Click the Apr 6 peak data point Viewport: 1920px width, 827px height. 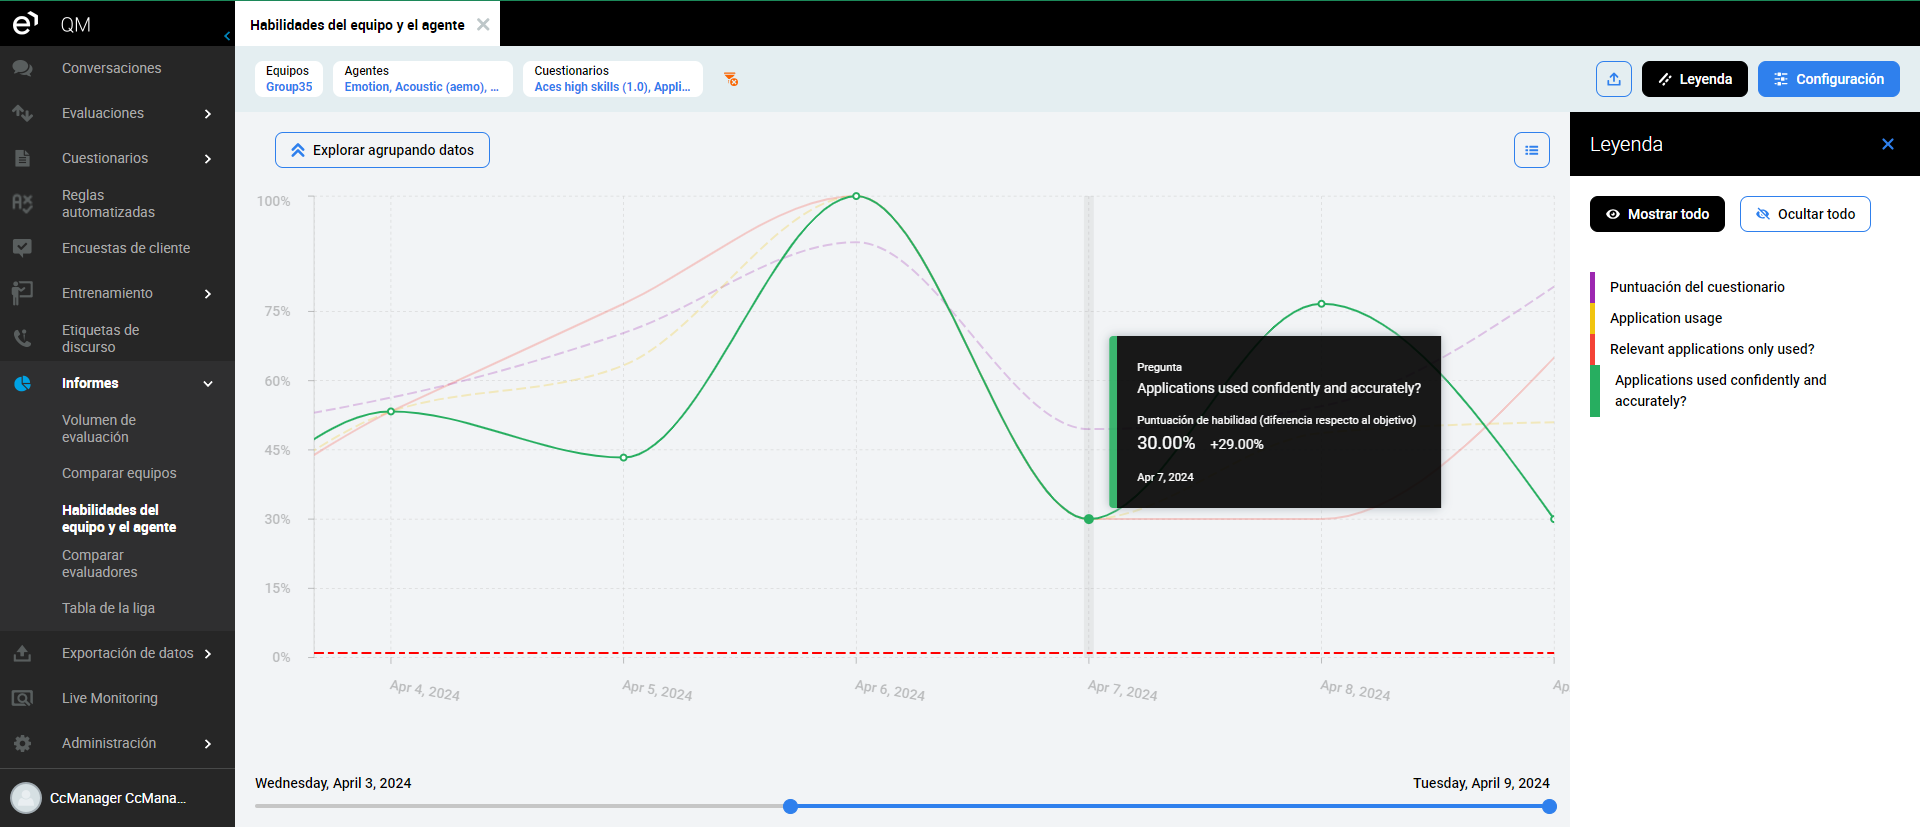[x=856, y=196]
